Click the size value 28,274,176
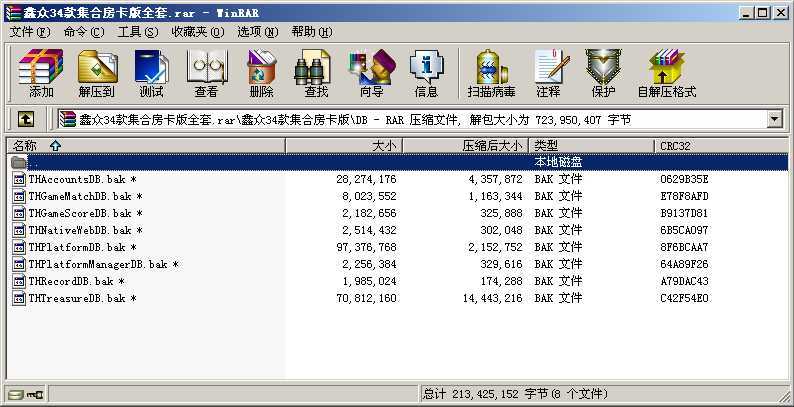The width and height of the screenshot is (794, 407). pyautogui.click(x=366, y=179)
